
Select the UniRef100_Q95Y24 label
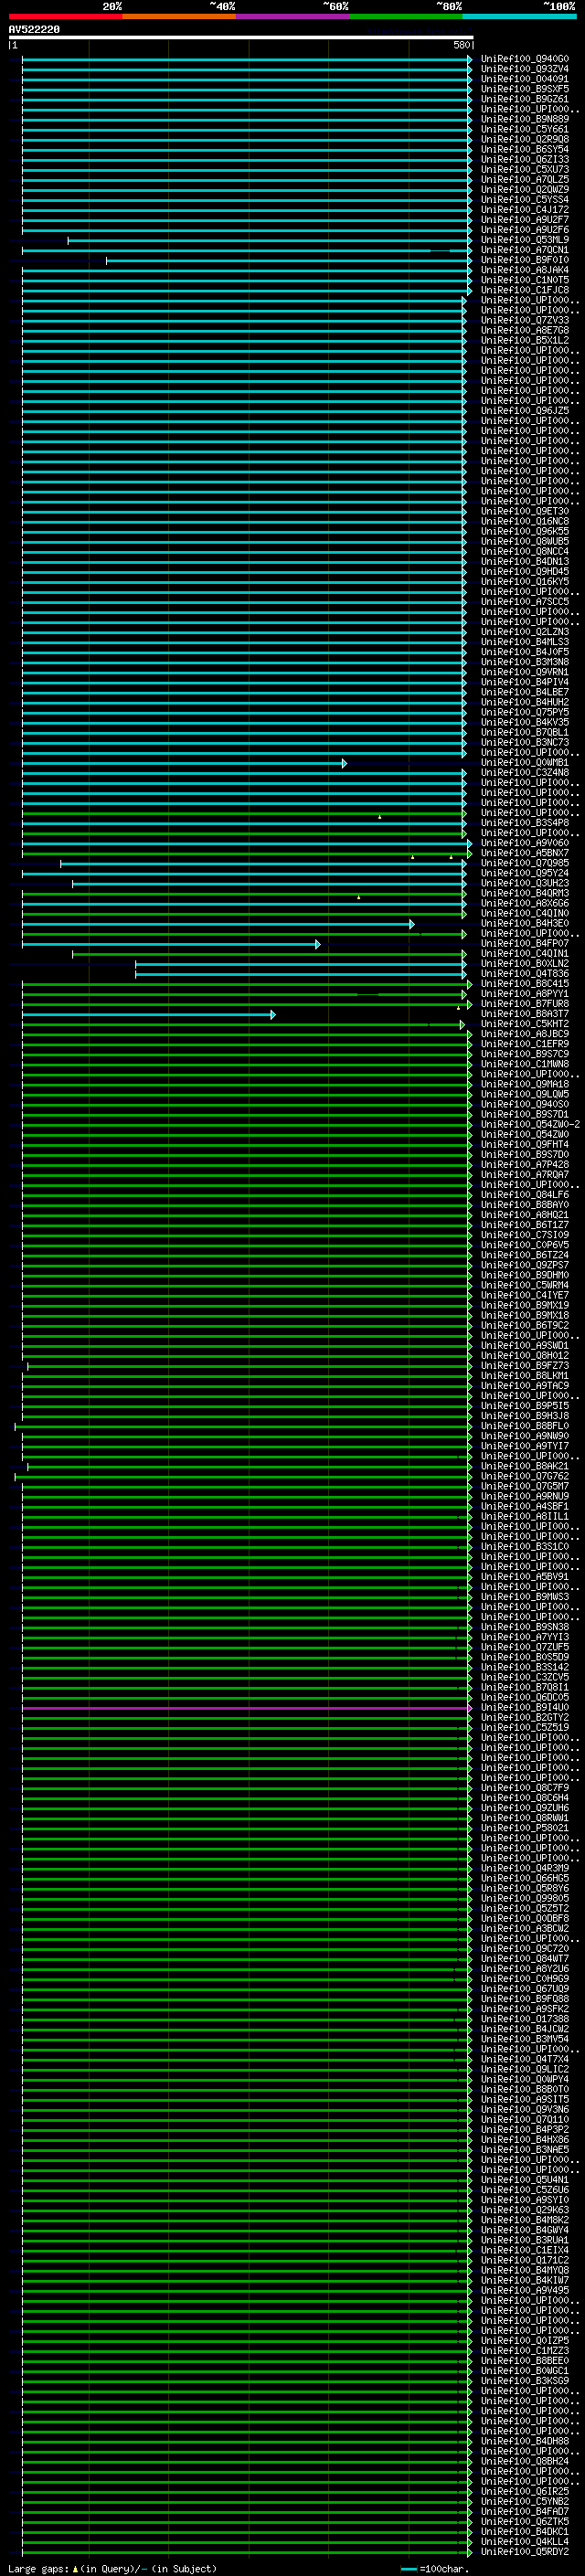524,874
